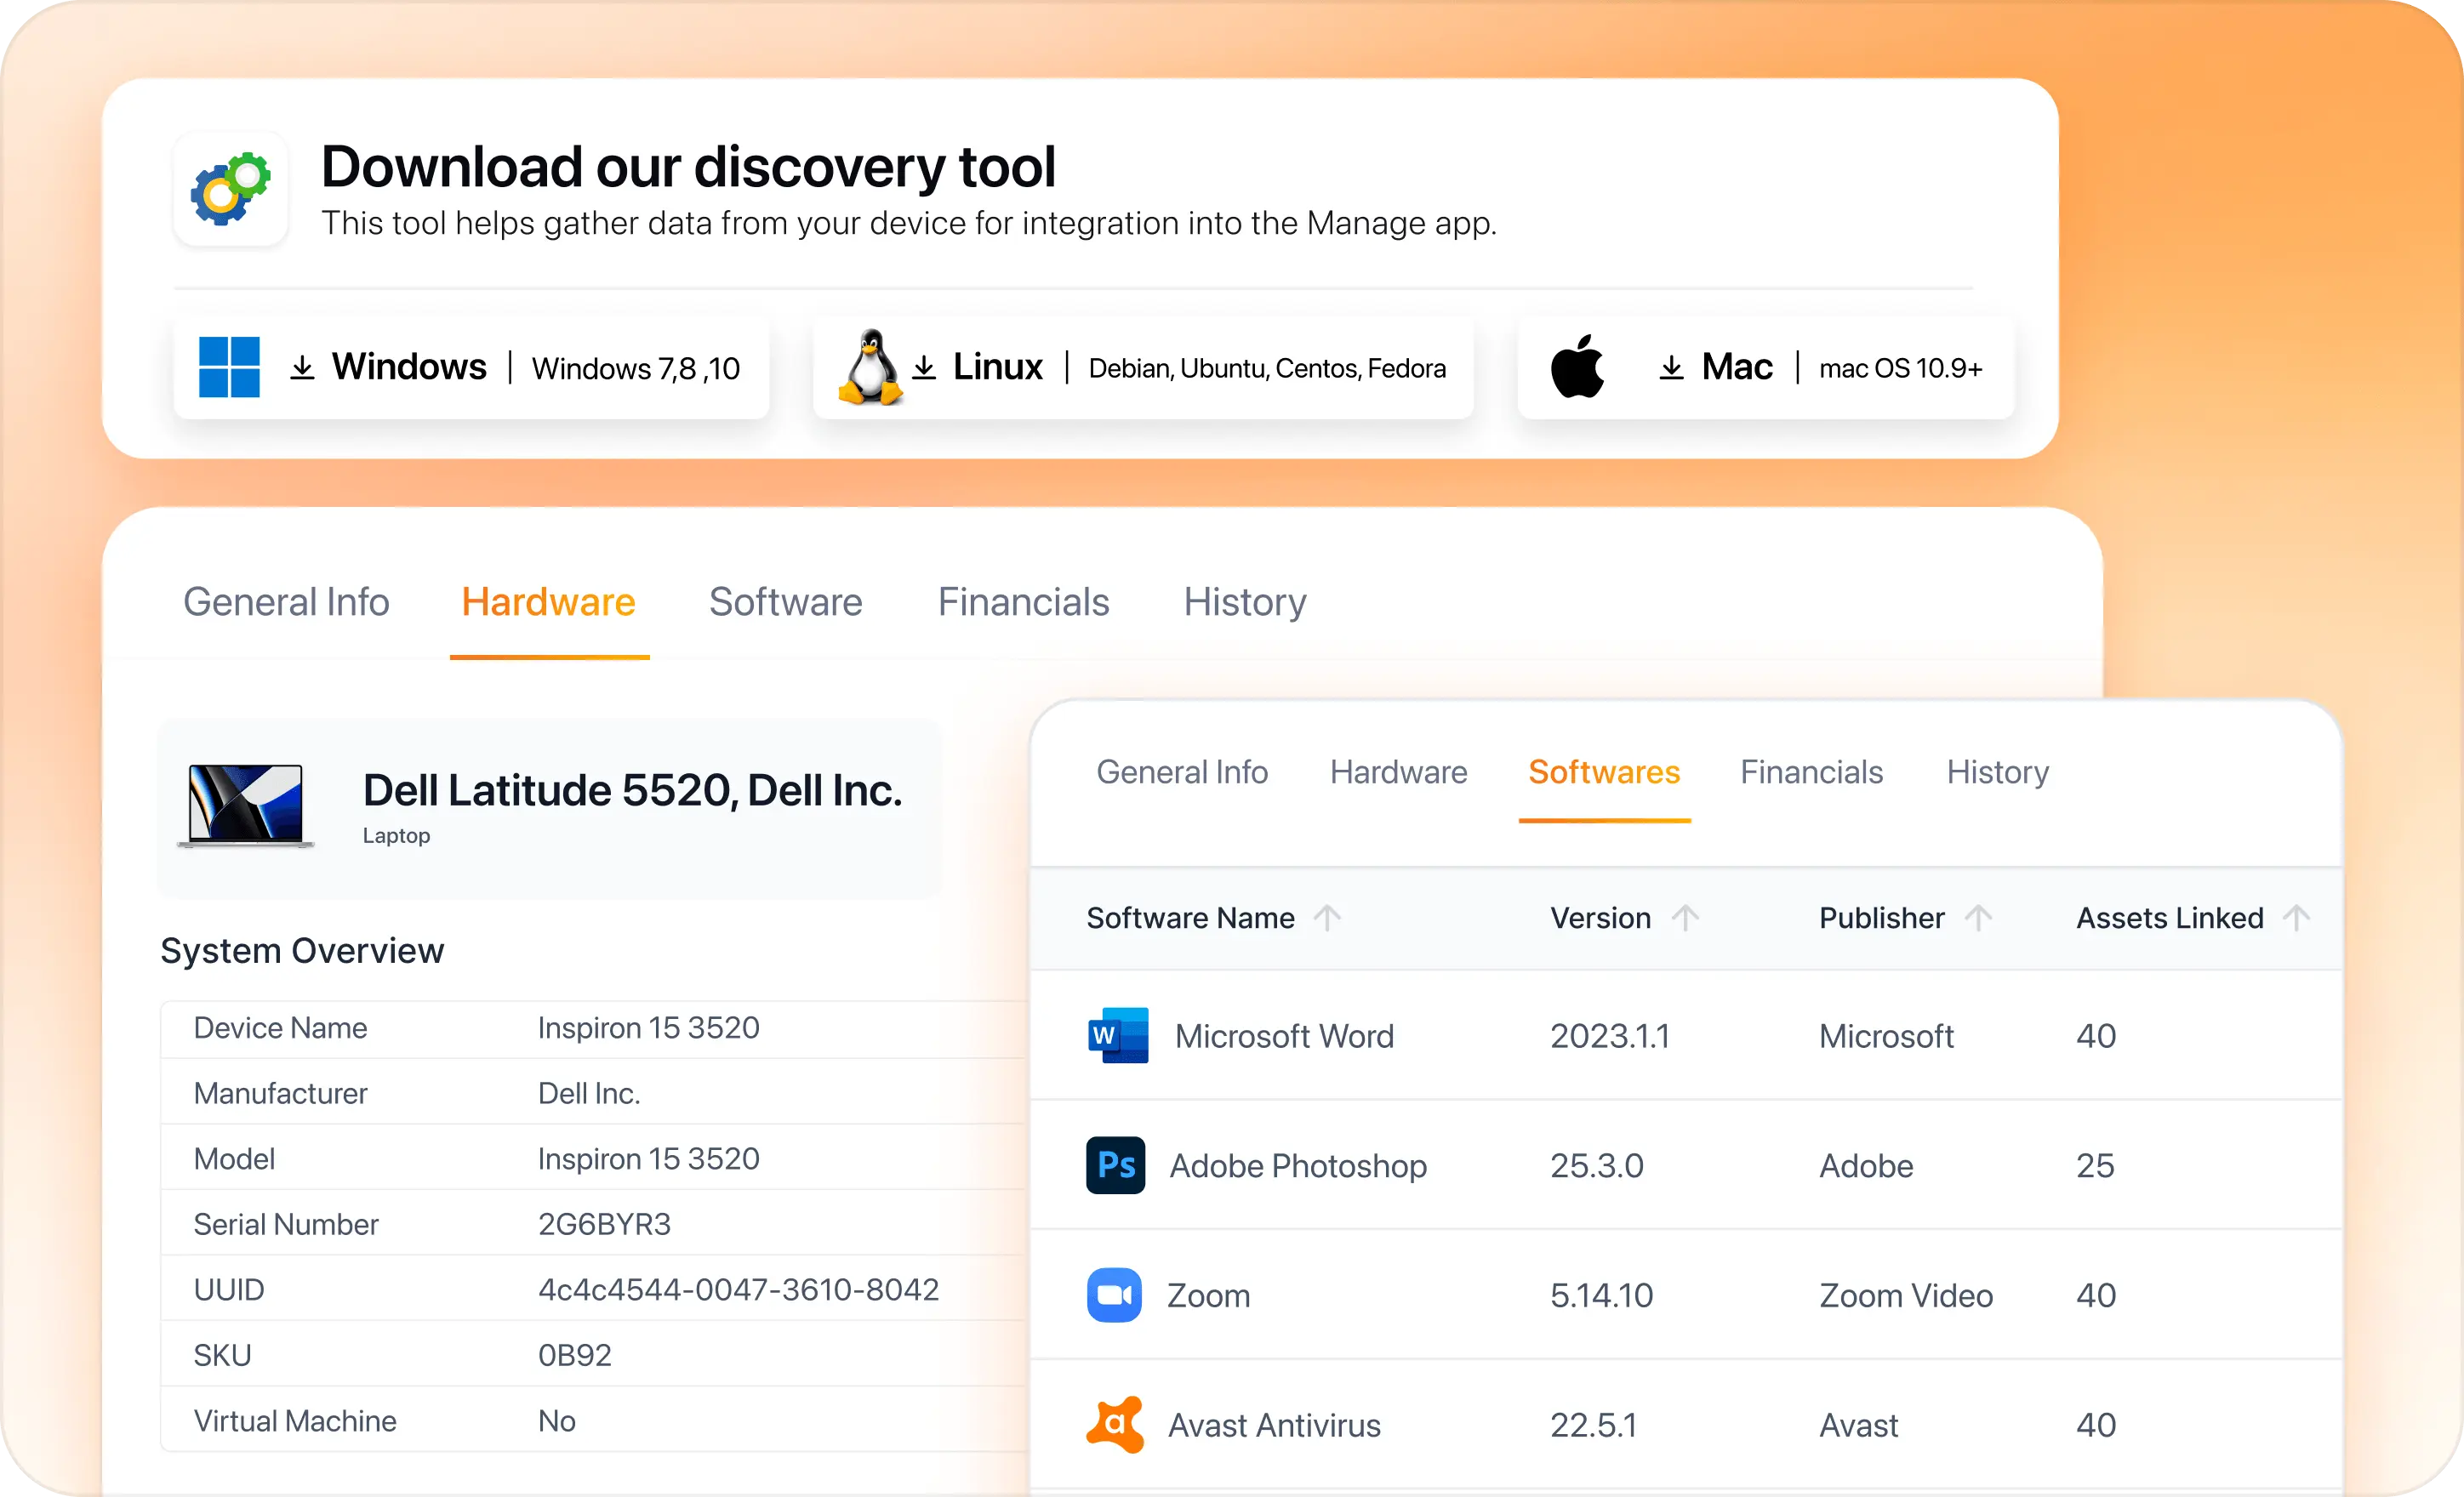Click Manufacturer value Dell Inc.
The height and width of the screenshot is (1497, 2464).
click(x=589, y=1093)
